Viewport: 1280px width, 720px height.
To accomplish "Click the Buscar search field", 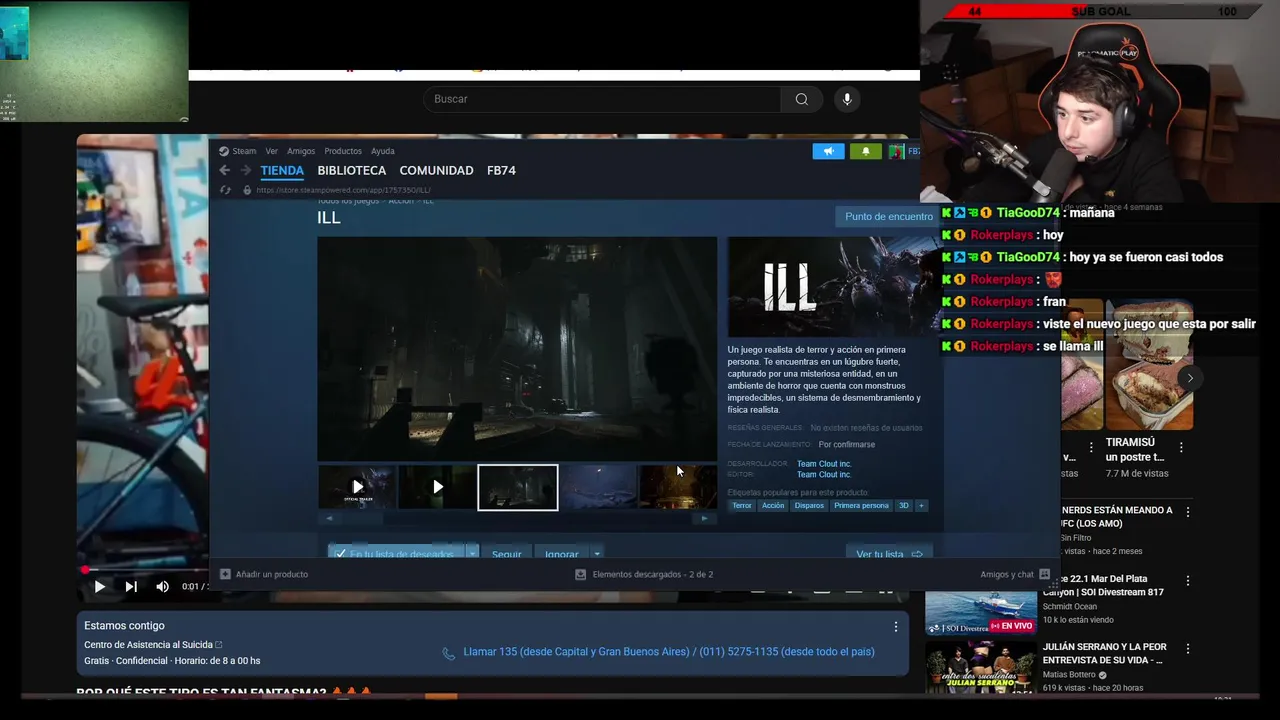I will (602, 99).
